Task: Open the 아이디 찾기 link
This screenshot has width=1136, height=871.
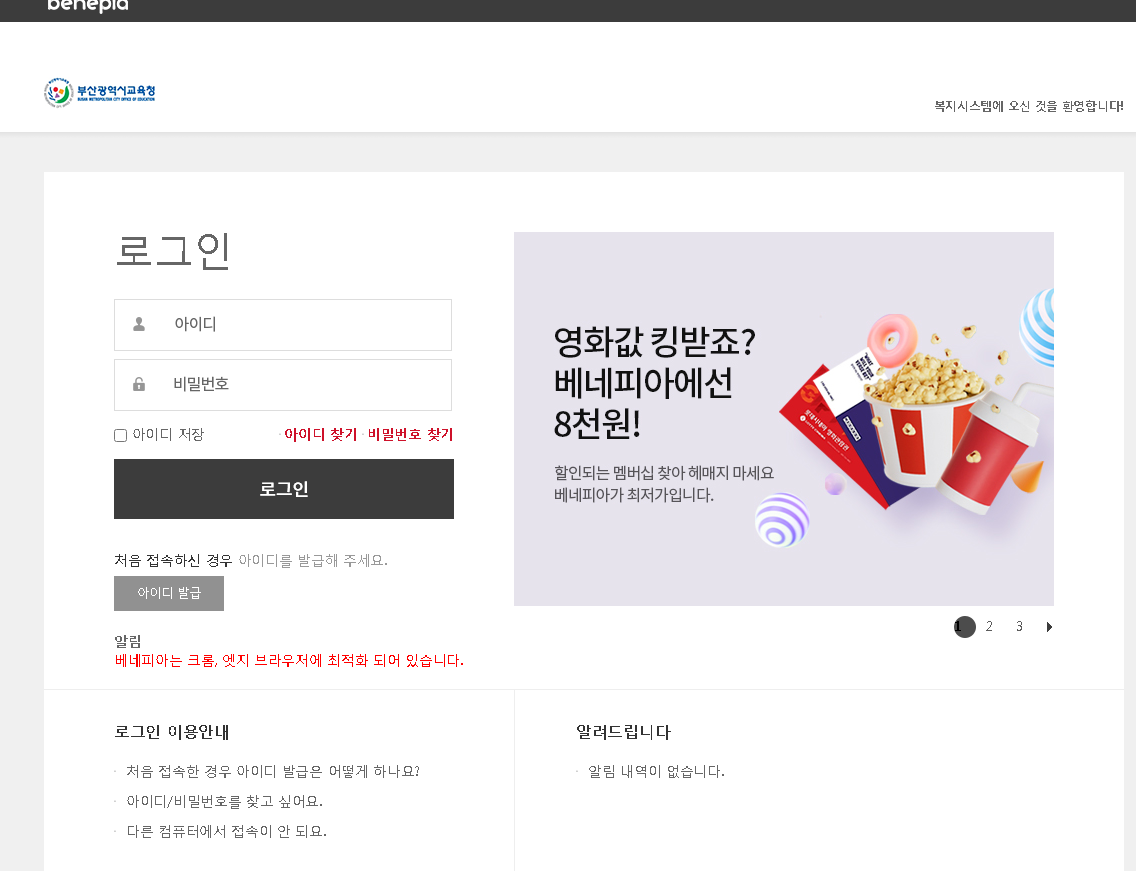Action: point(320,434)
